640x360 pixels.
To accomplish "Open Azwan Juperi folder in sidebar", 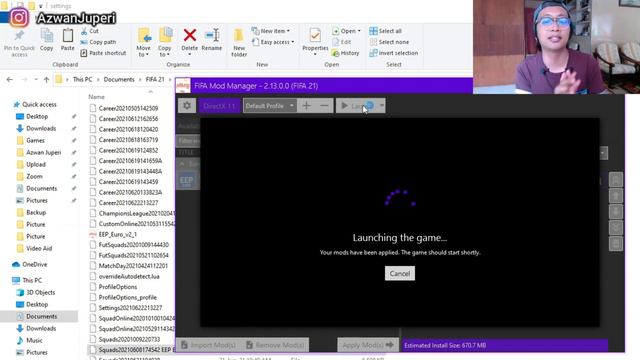I will tap(43, 152).
